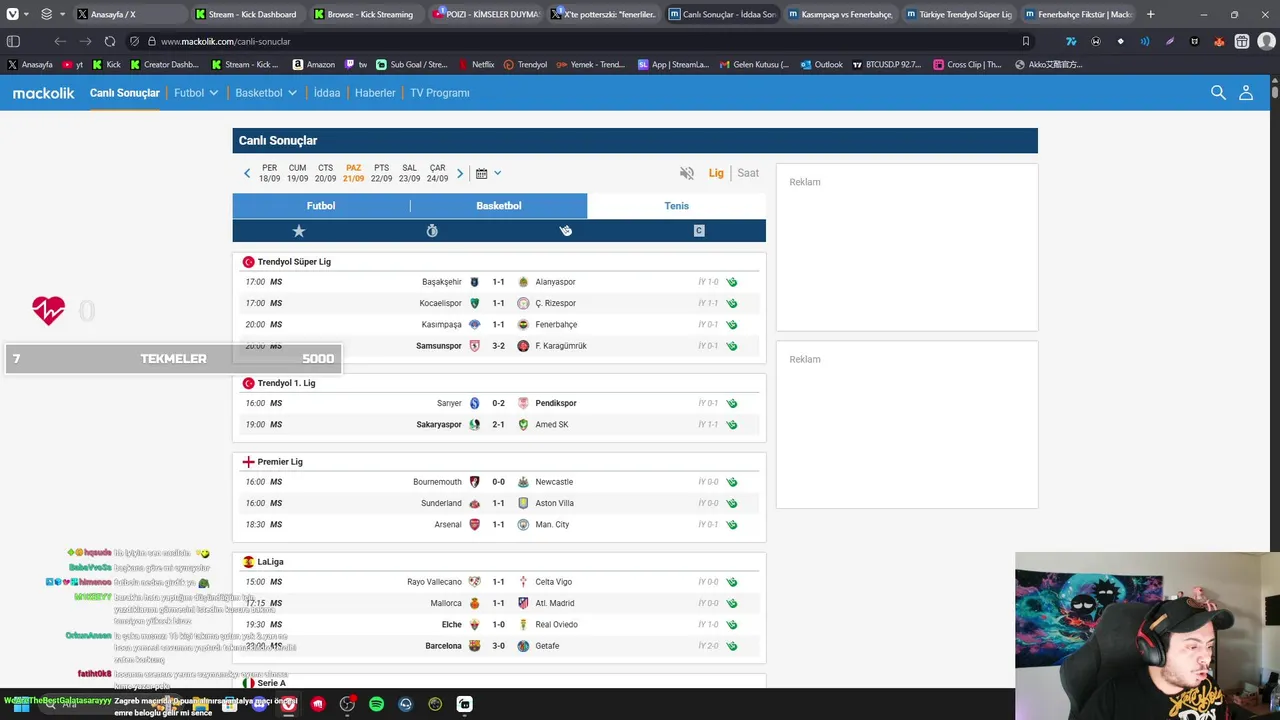Select the iddaa hand filter icon
The width and height of the screenshot is (1280, 720).
(565, 231)
